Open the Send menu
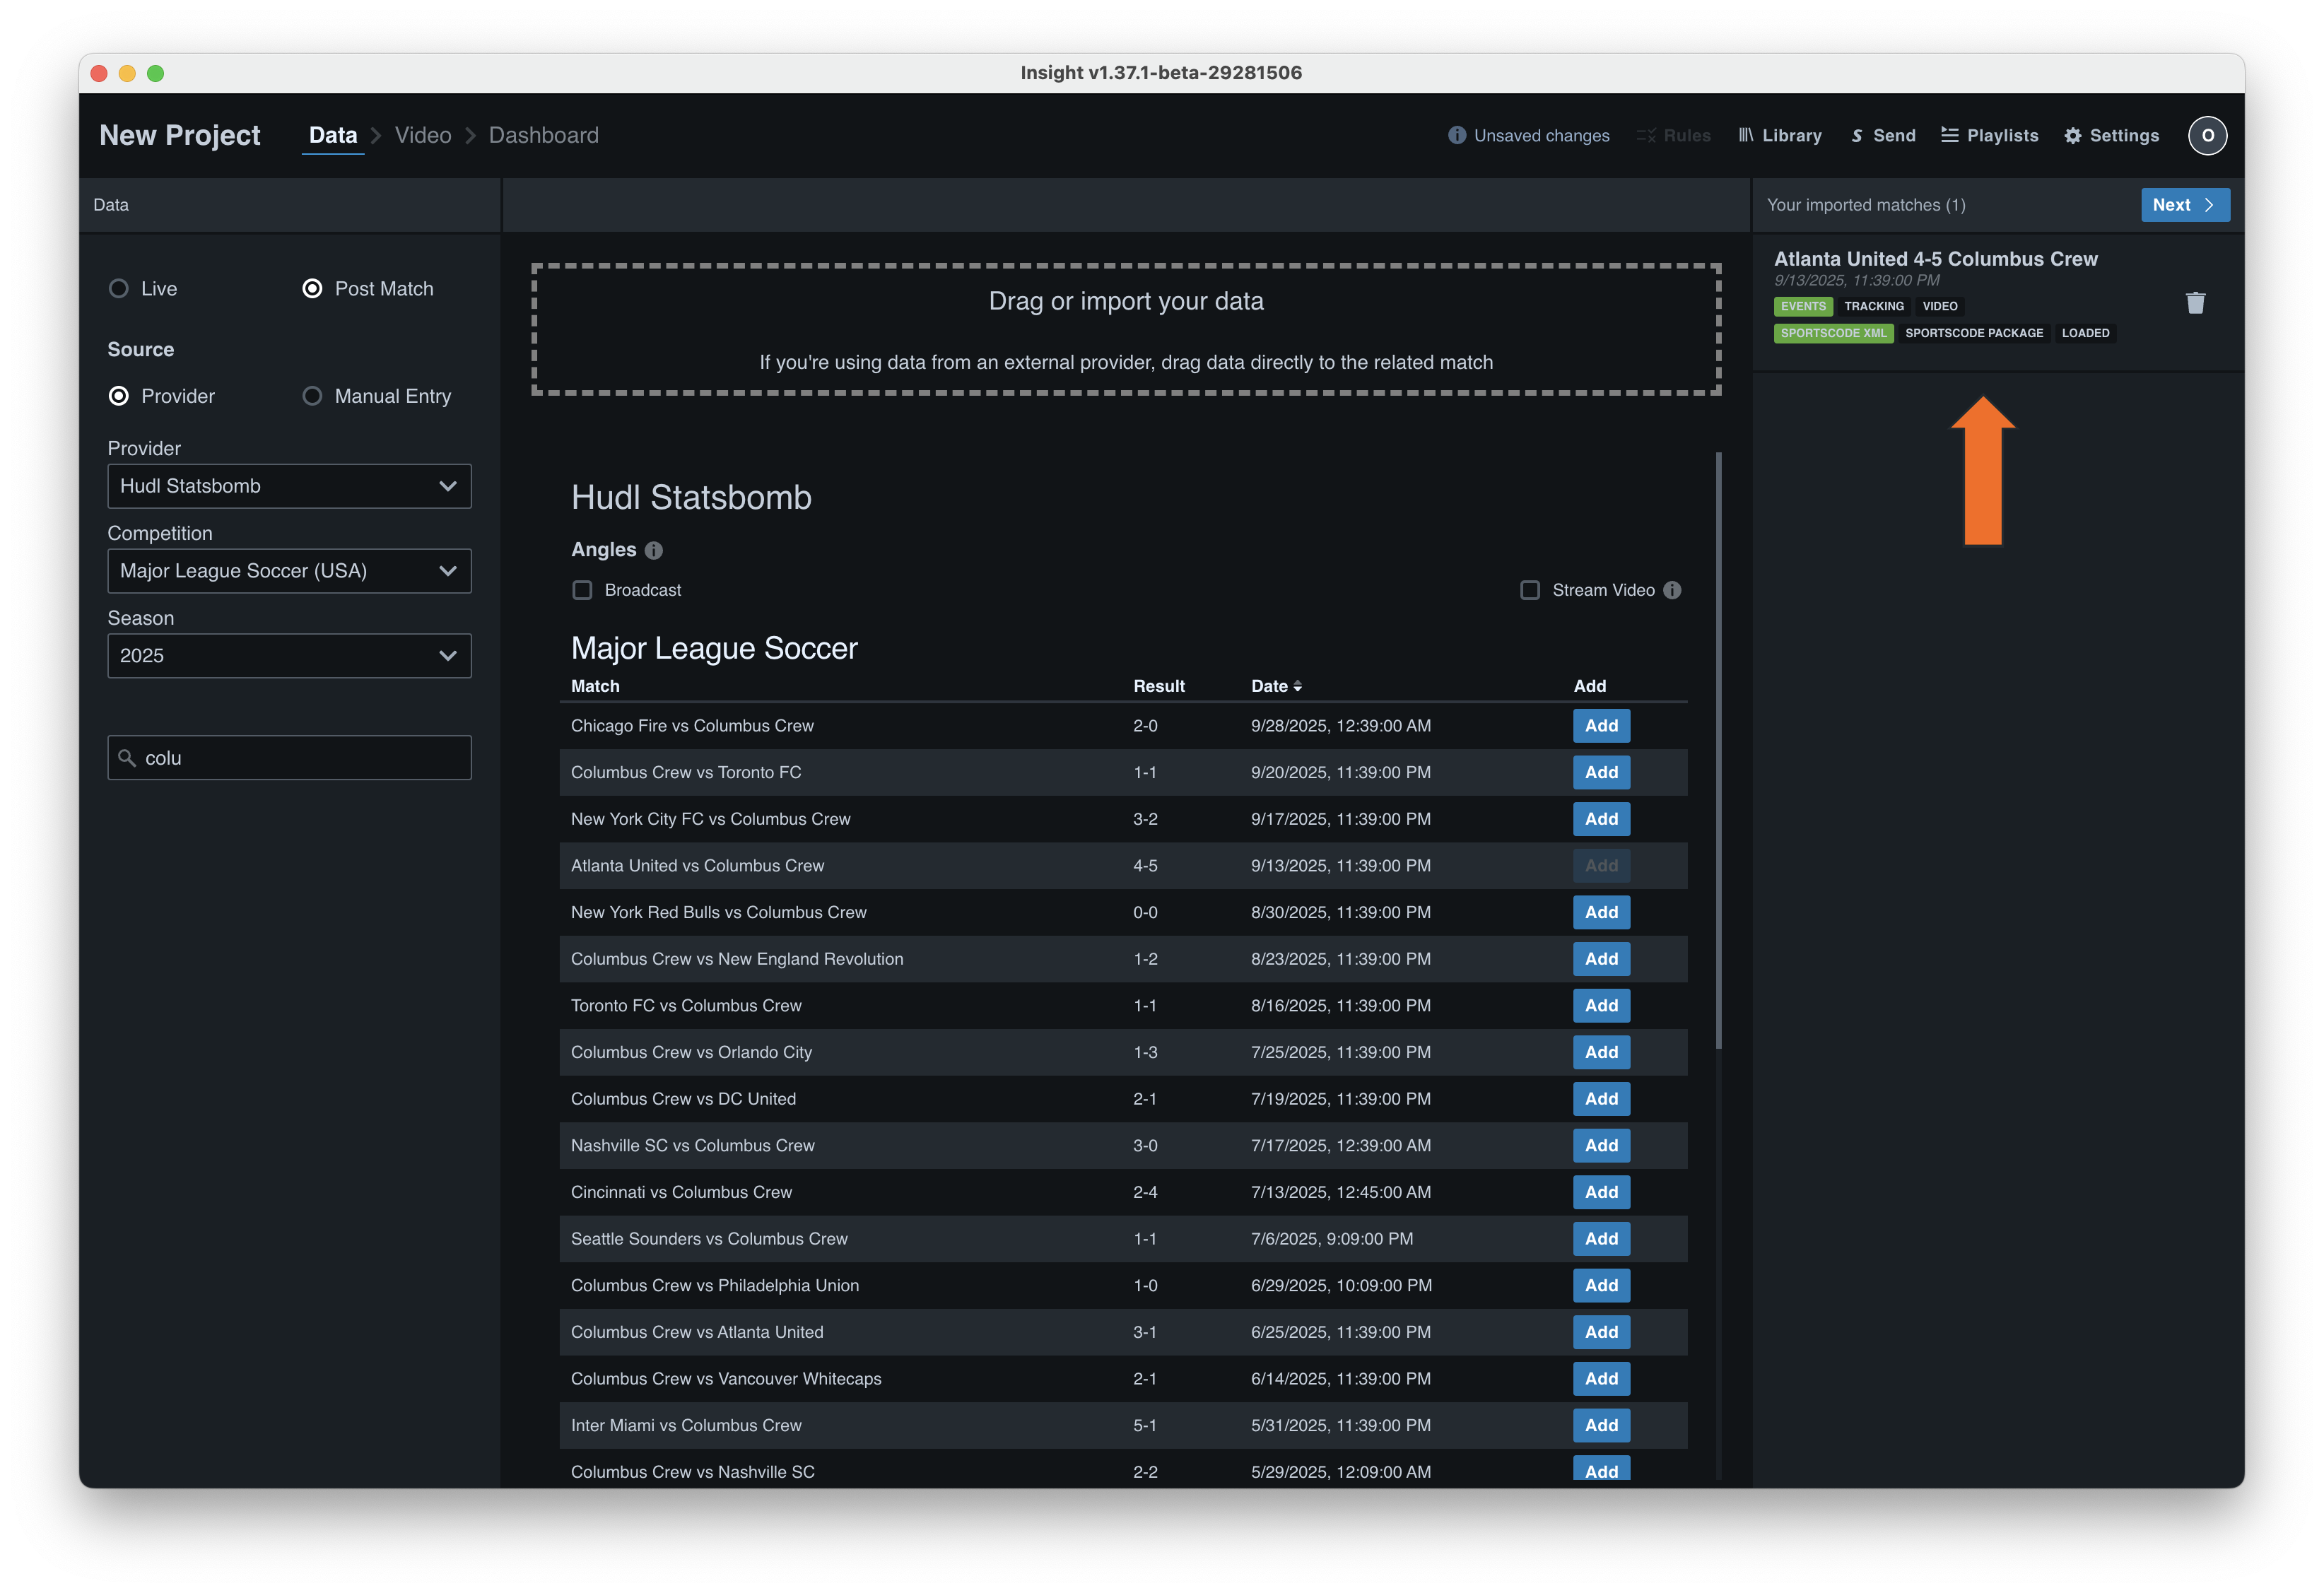The height and width of the screenshot is (1593, 2324). tap(1883, 135)
